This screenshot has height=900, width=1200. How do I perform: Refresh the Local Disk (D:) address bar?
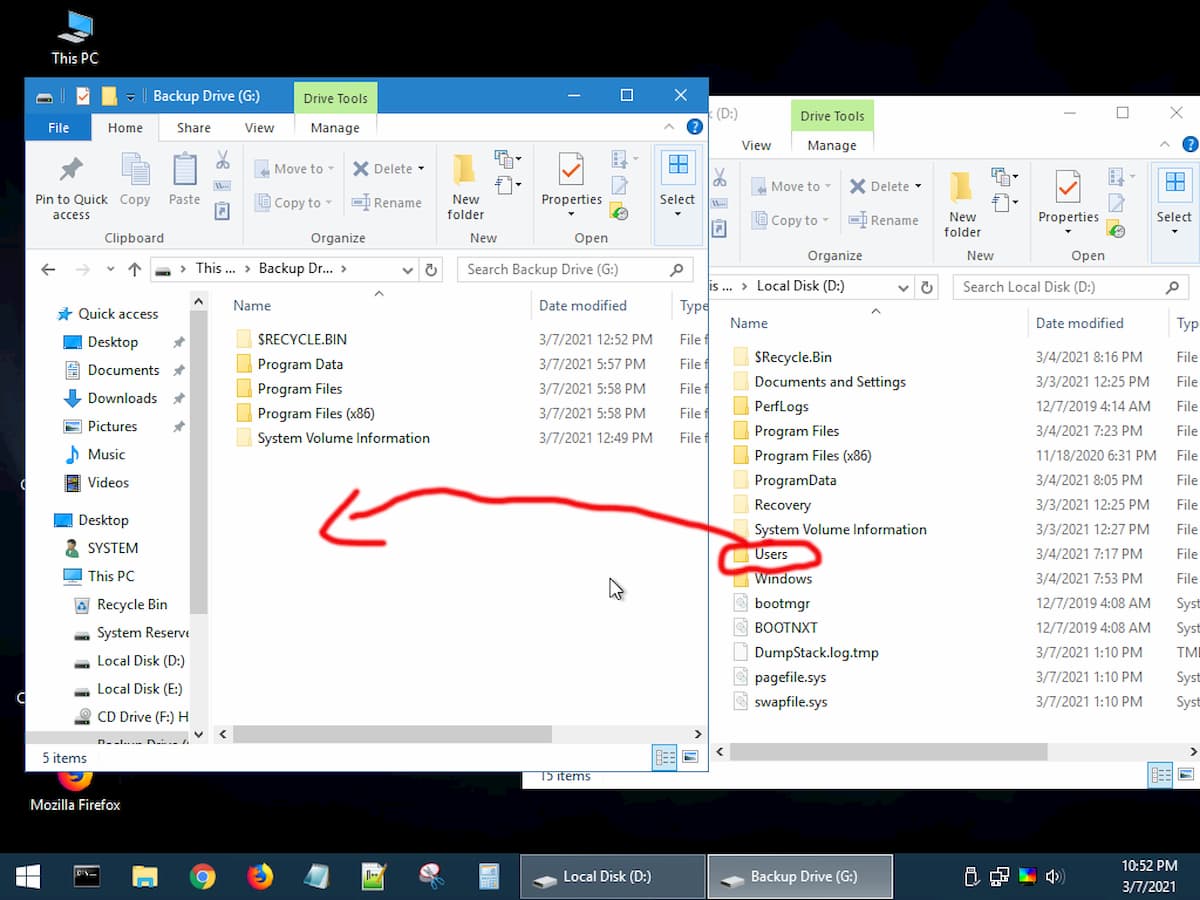[x=927, y=287]
